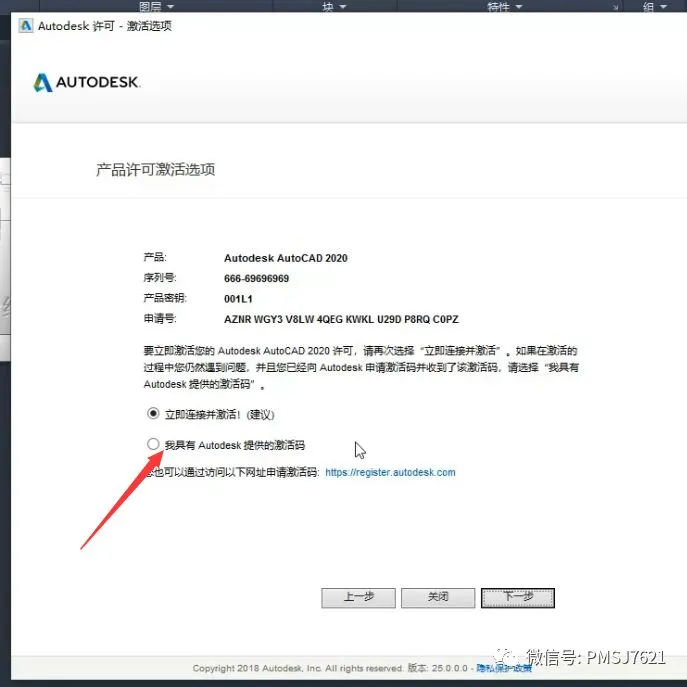Click the 上一步 (Back) button
687x687 pixels.
tap(358, 598)
